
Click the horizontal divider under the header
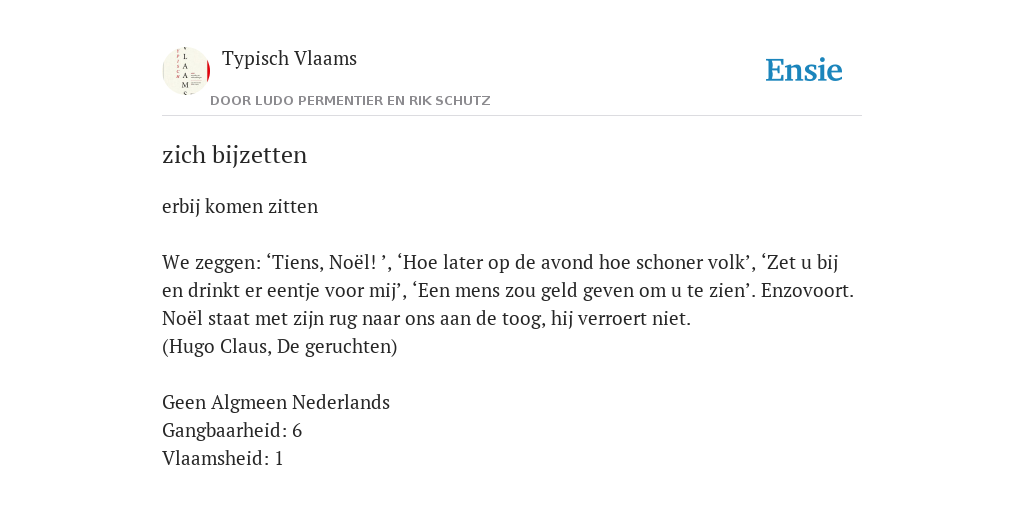pos(512,116)
